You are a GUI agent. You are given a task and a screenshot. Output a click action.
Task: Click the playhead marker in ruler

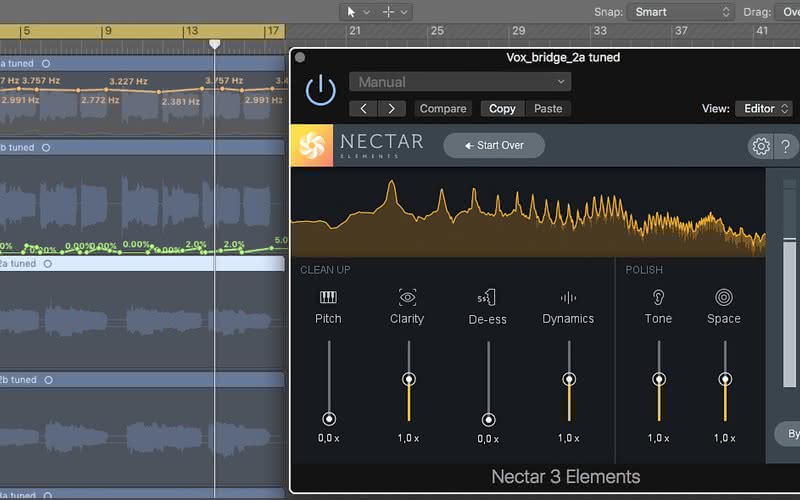215,45
